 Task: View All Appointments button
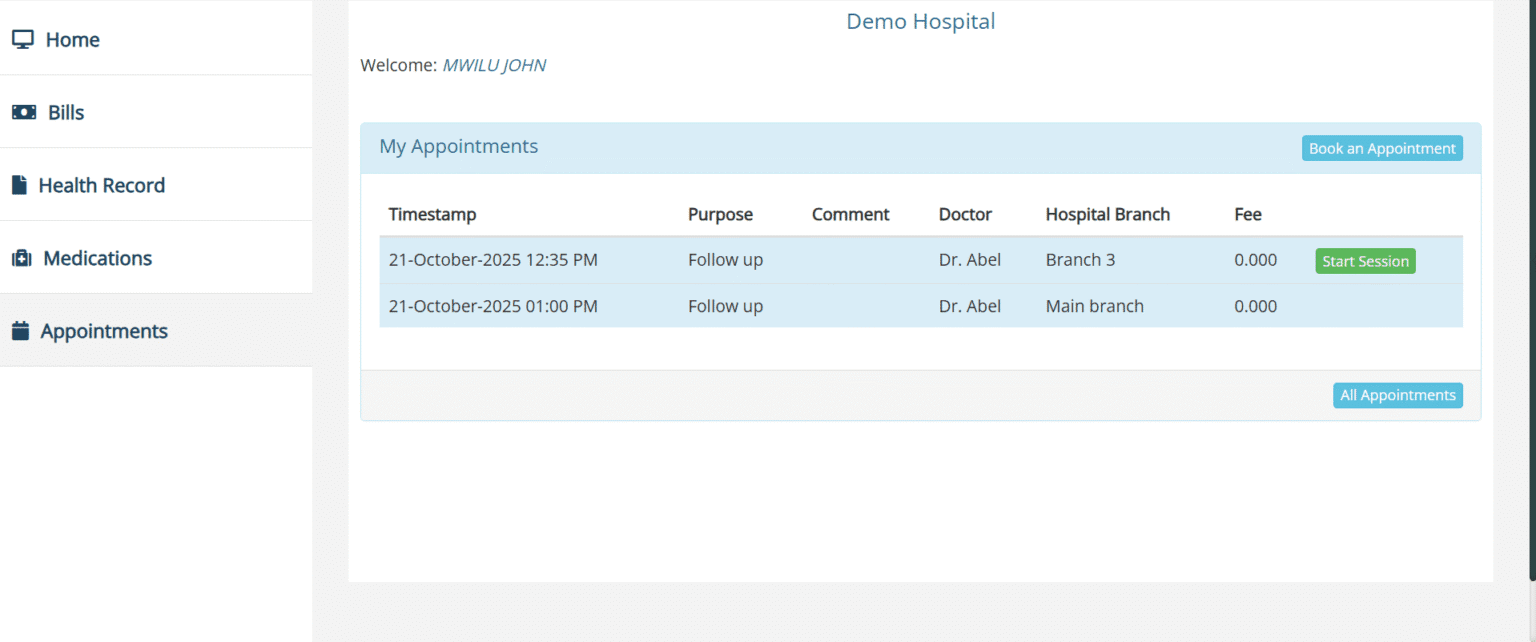[x=1397, y=395]
